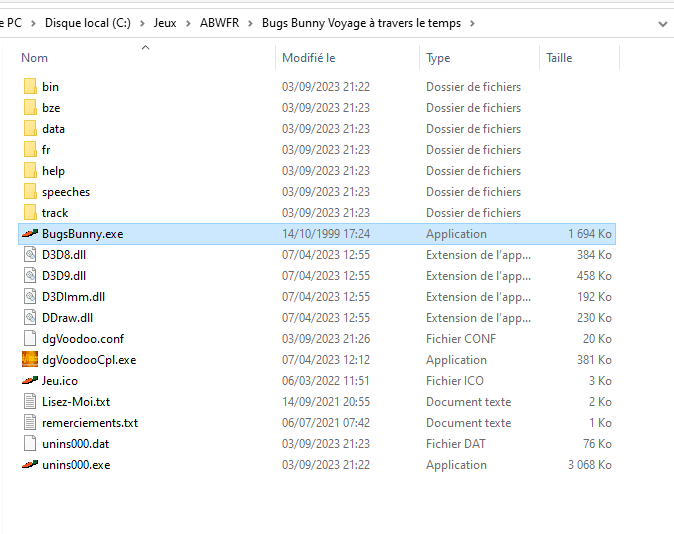Expand chevron after Jeux breadcrumb
Screen dimensions: 674x534
188,23
